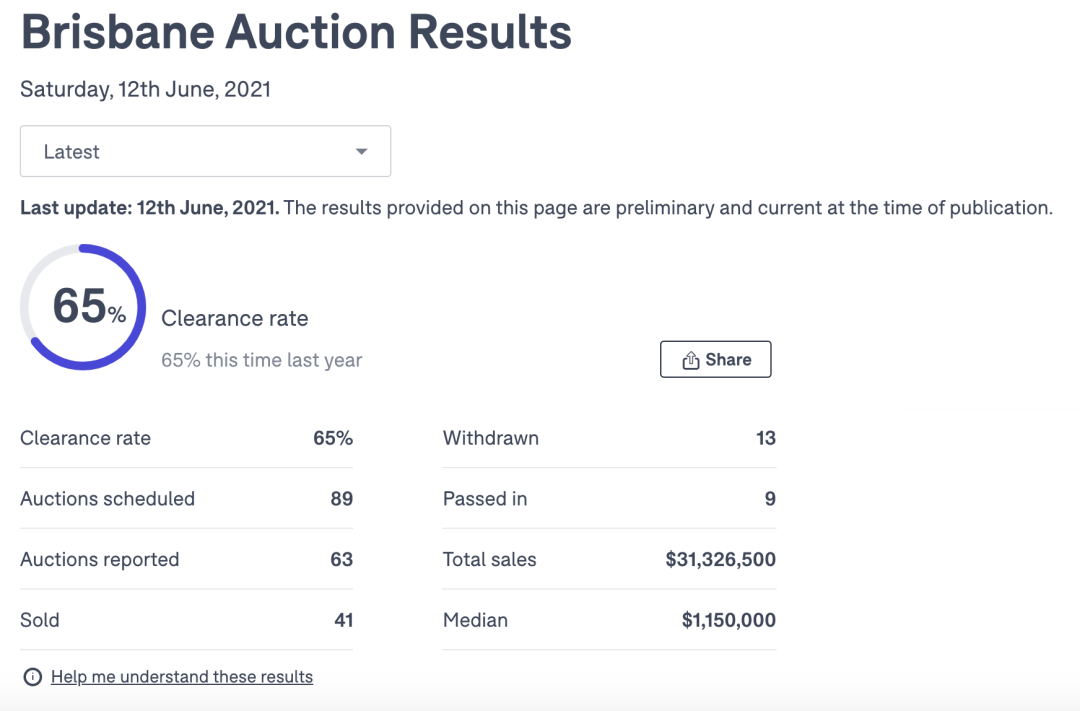Click the 'Latest' text in the date selector
1080x711 pixels.
pyautogui.click(x=72, y=152)
